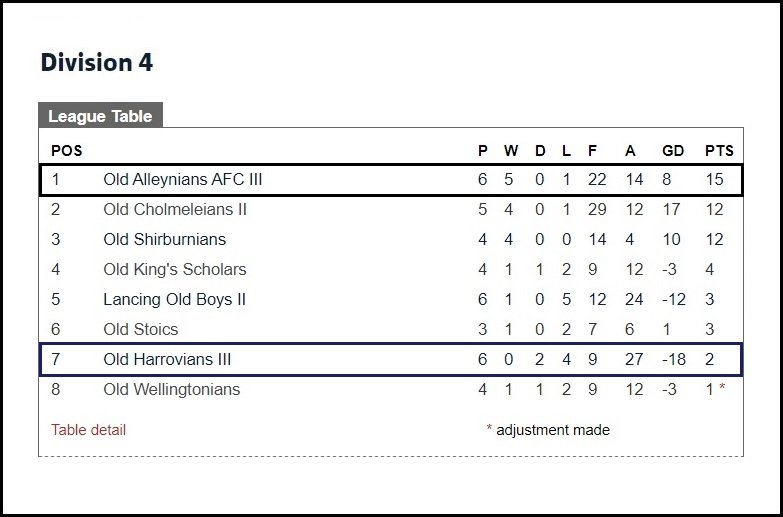Image resolution: width=783 pixels, height=517 pixels.
Task: Click the PTS column header
Action: pos(719,150)
